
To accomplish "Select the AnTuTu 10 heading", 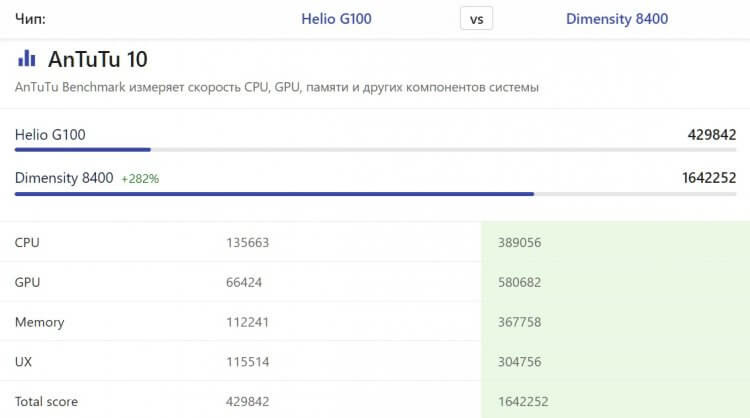I will tap(98, 59).
